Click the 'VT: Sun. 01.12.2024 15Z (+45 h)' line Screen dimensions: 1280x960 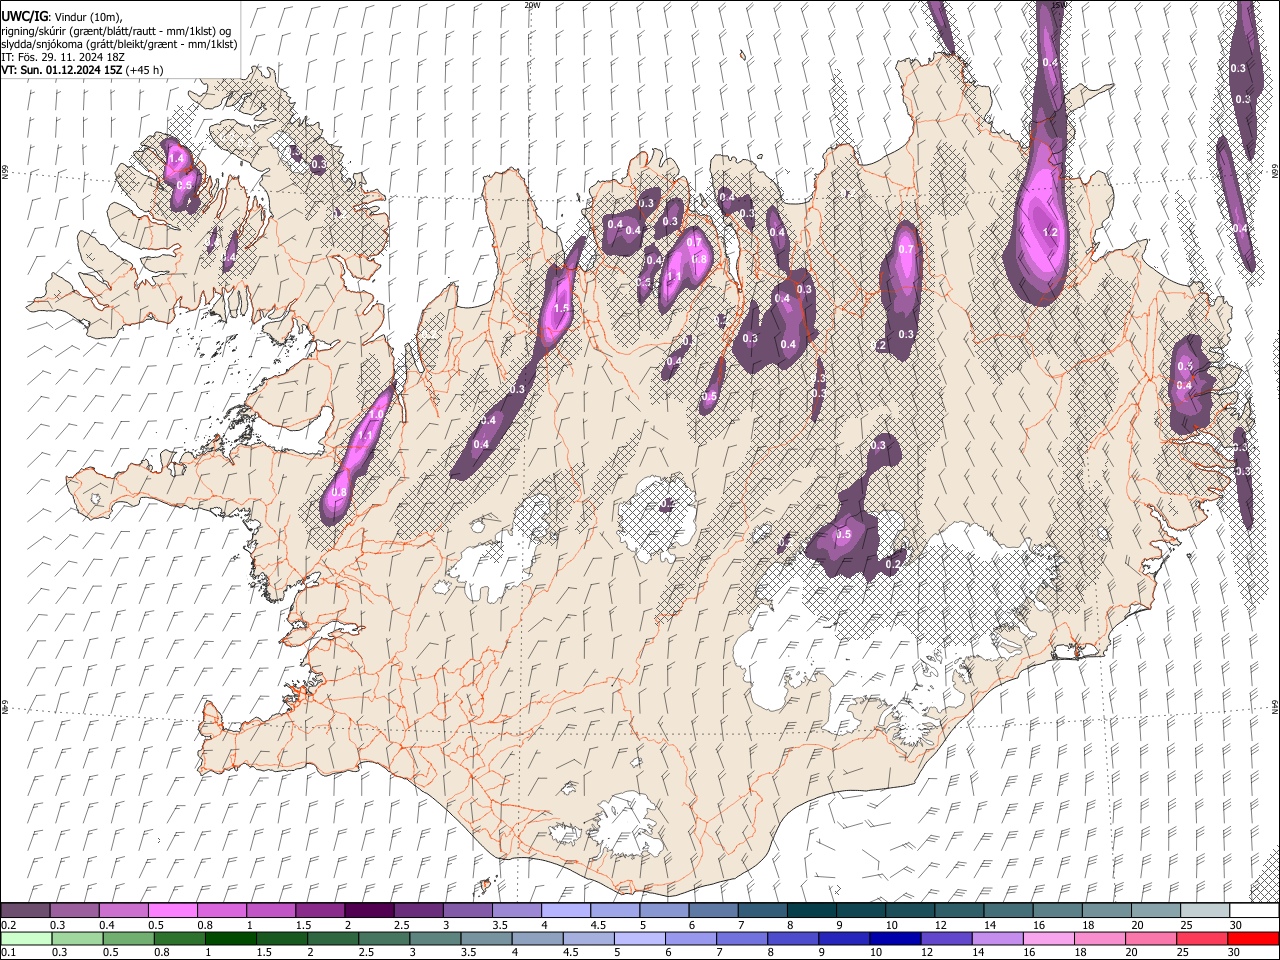coord(82,70)
